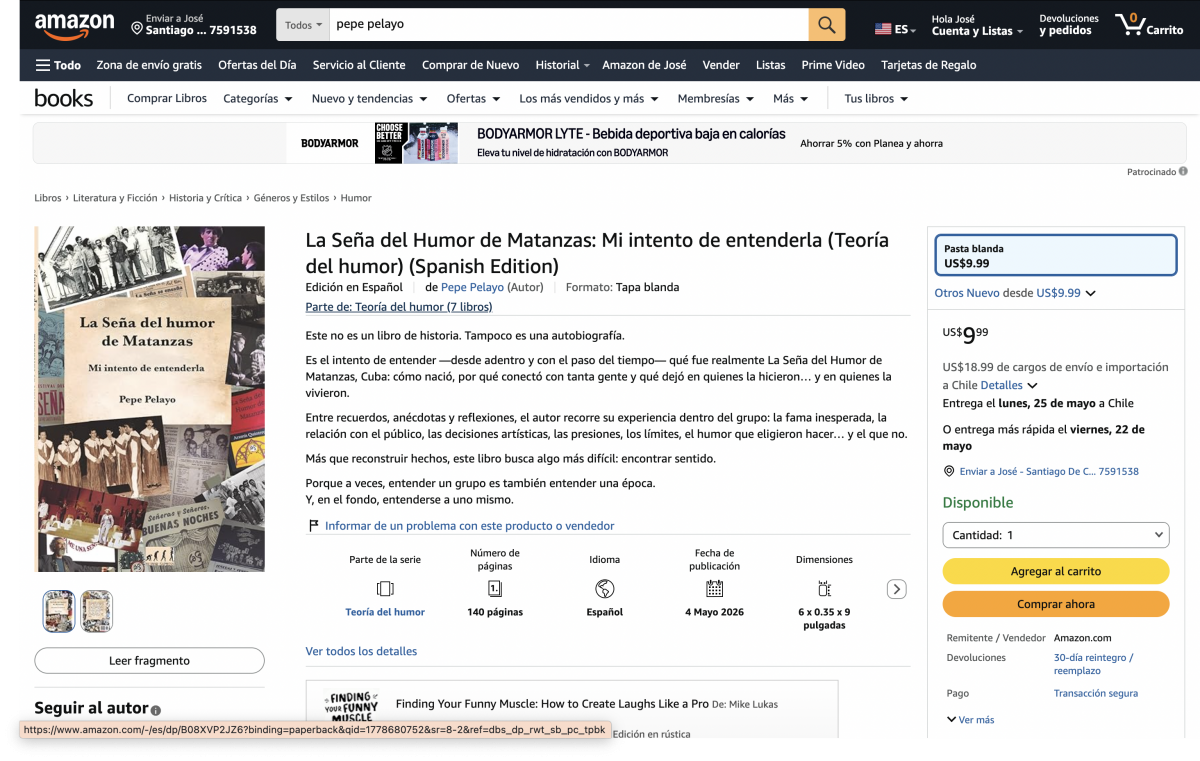Click the hamburger Todo menu icon
Screen dimensions: 1200x761
pos(42,65)
